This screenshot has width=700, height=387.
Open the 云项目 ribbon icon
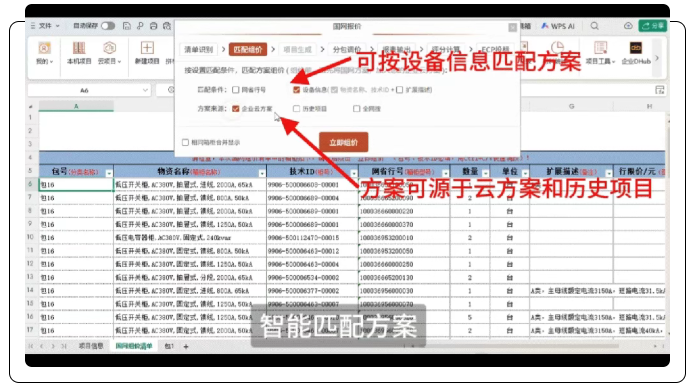tap(109, 53)
